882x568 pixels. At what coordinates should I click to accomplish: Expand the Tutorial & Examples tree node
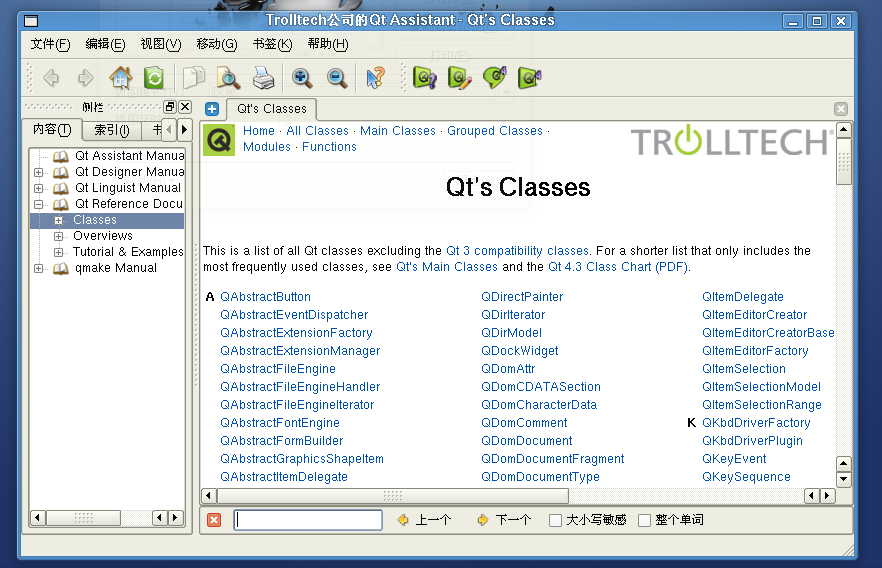[x=58, y=253]
